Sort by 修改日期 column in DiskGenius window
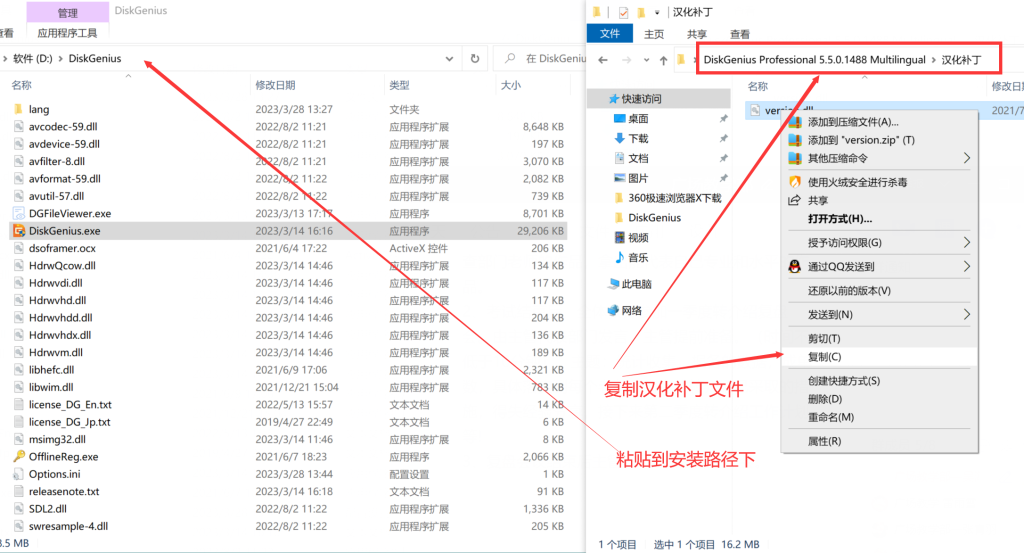Image resolution: width=1024 pixels, height=553 pixels. pyautogui.click(x=275, y=85)
